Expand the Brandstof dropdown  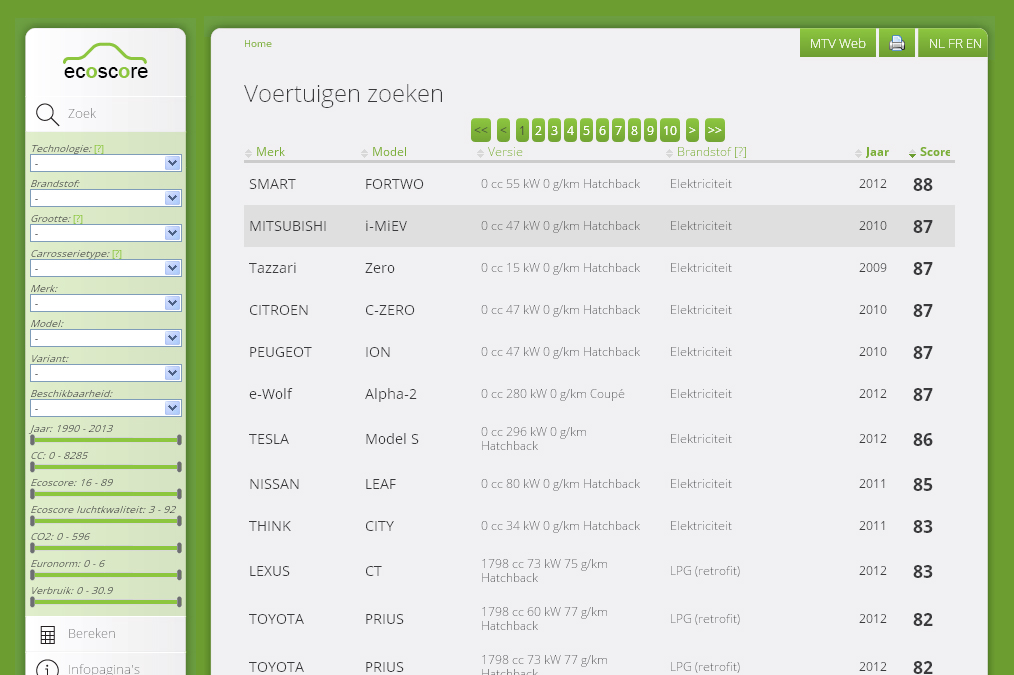click(105, 198)
